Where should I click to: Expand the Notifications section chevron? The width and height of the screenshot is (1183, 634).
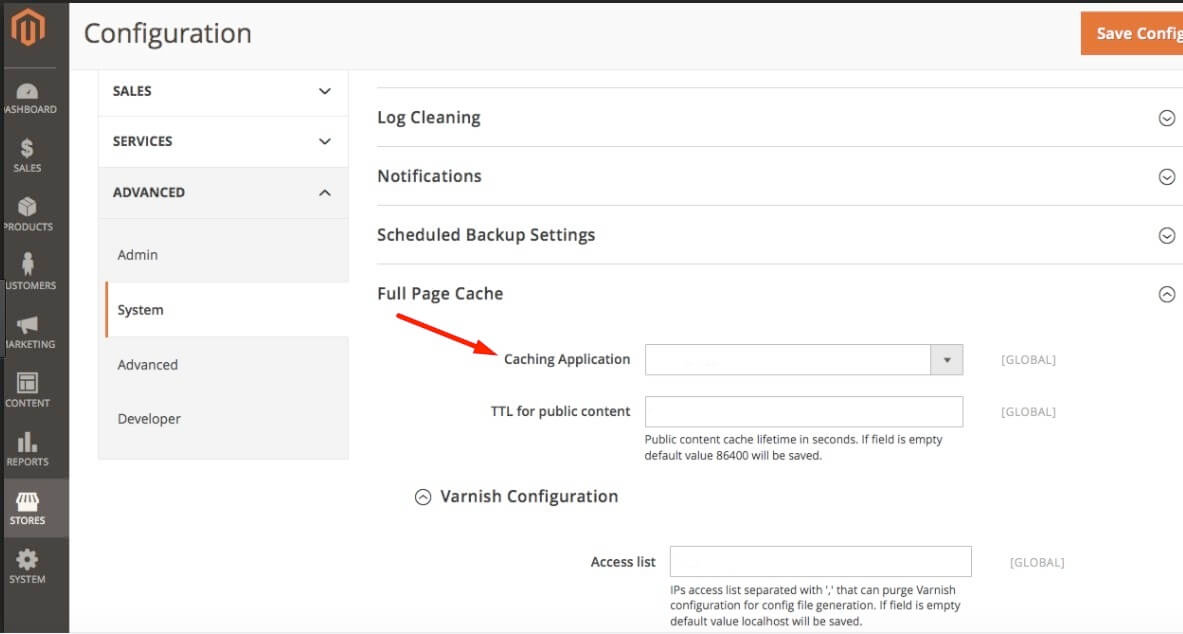[x=1166, y=177]
